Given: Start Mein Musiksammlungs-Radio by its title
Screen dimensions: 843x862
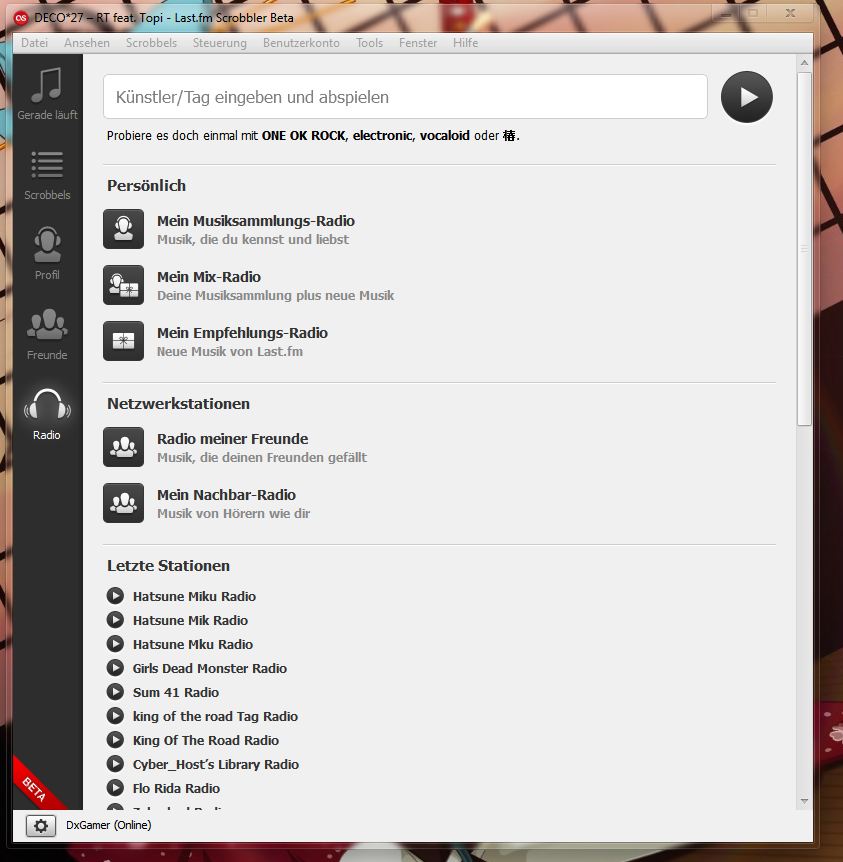Looking at the screenshot, I should (x=256, y=221).
